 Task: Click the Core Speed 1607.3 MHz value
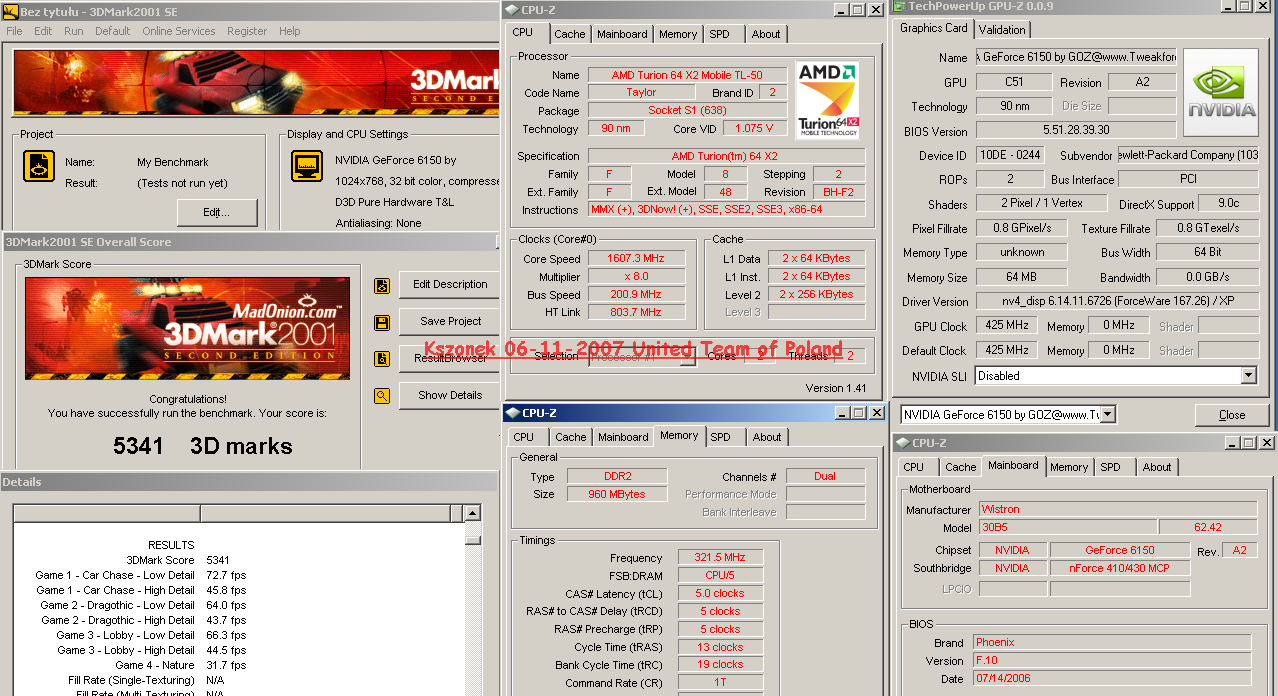coord(635,258)
